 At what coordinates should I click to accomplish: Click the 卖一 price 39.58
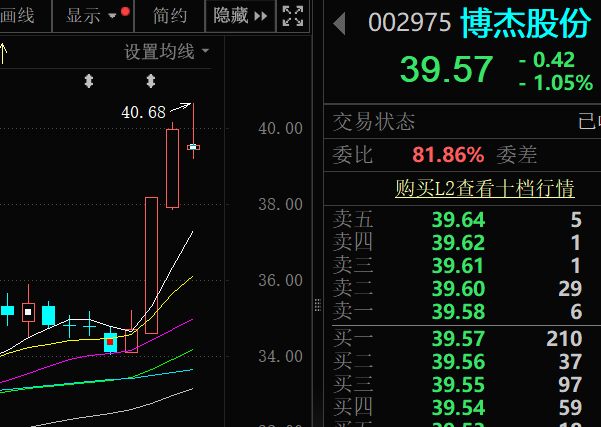[x=458, y=312]
